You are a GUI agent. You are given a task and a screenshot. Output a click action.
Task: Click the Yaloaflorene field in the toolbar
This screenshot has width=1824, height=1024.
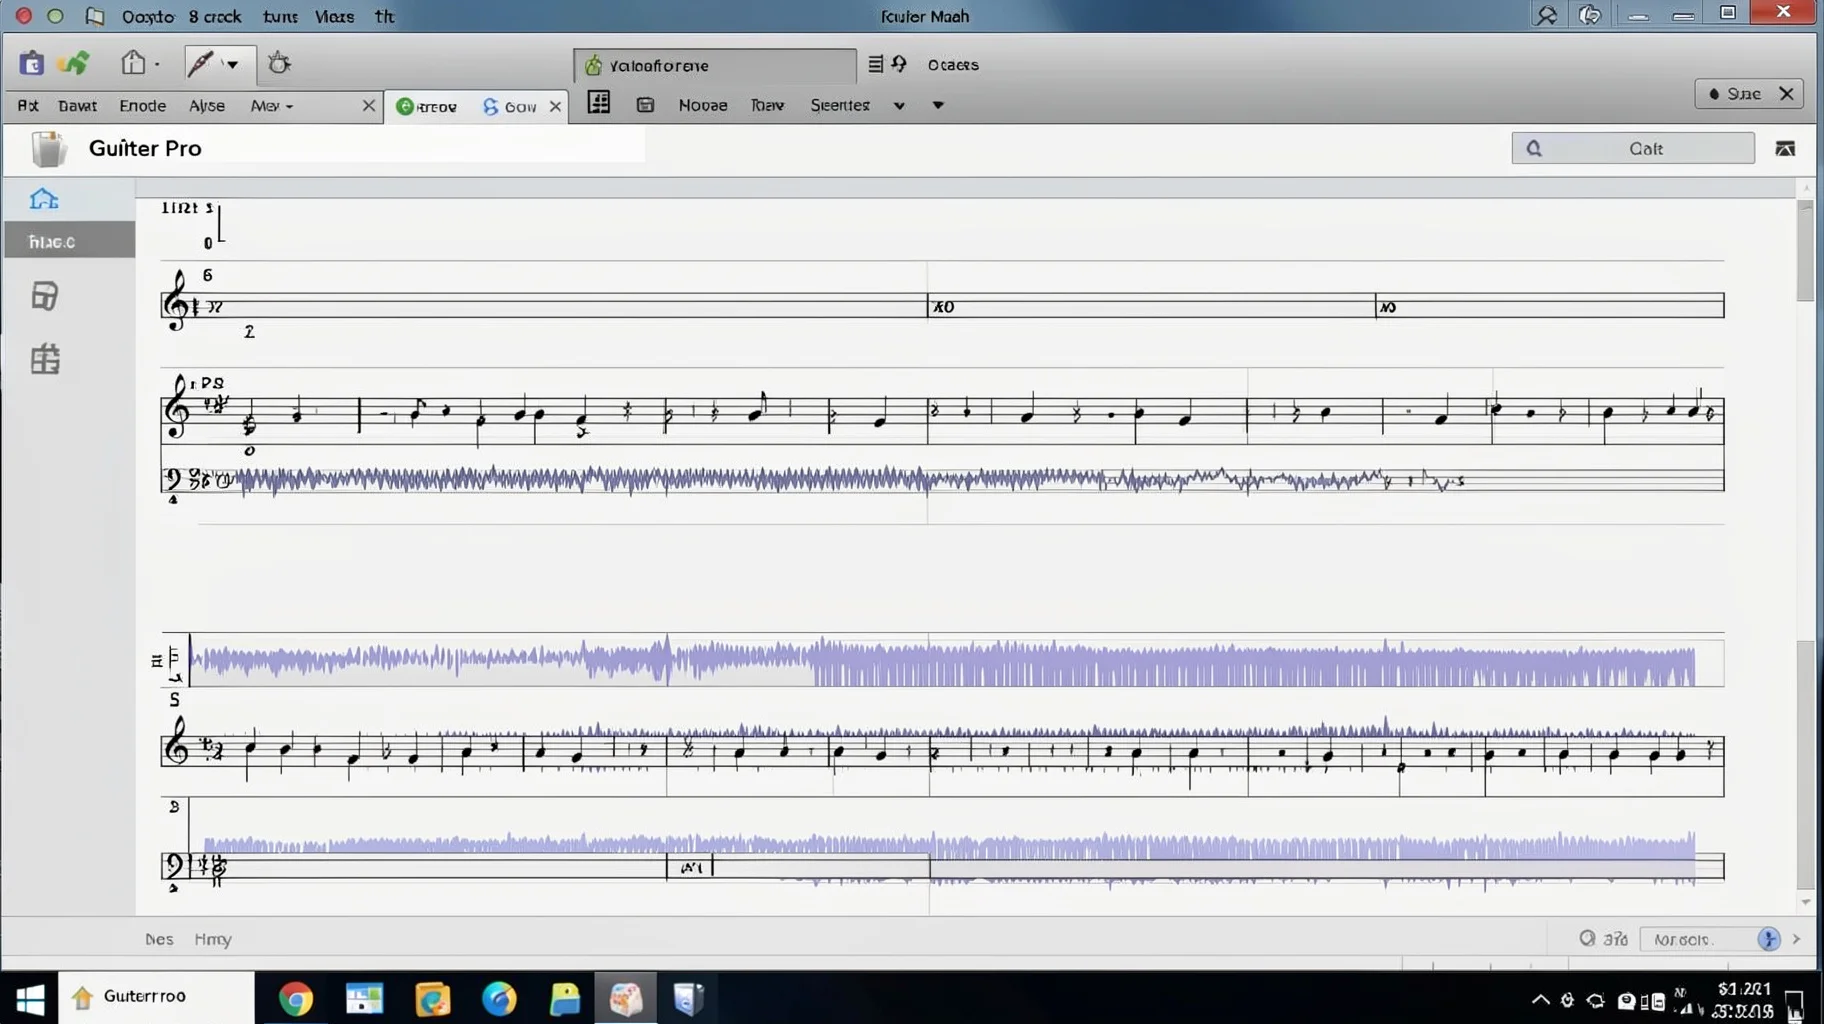714,65
